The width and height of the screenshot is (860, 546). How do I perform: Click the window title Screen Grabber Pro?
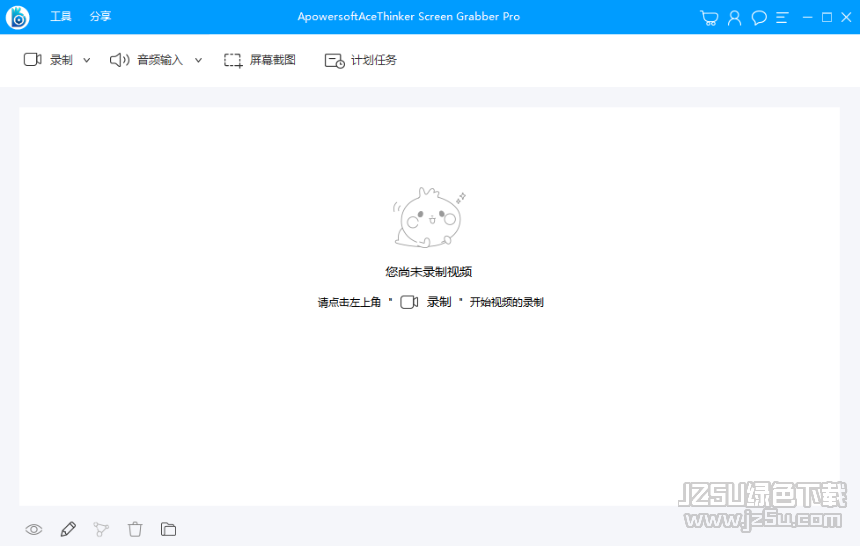coord(409,16)
